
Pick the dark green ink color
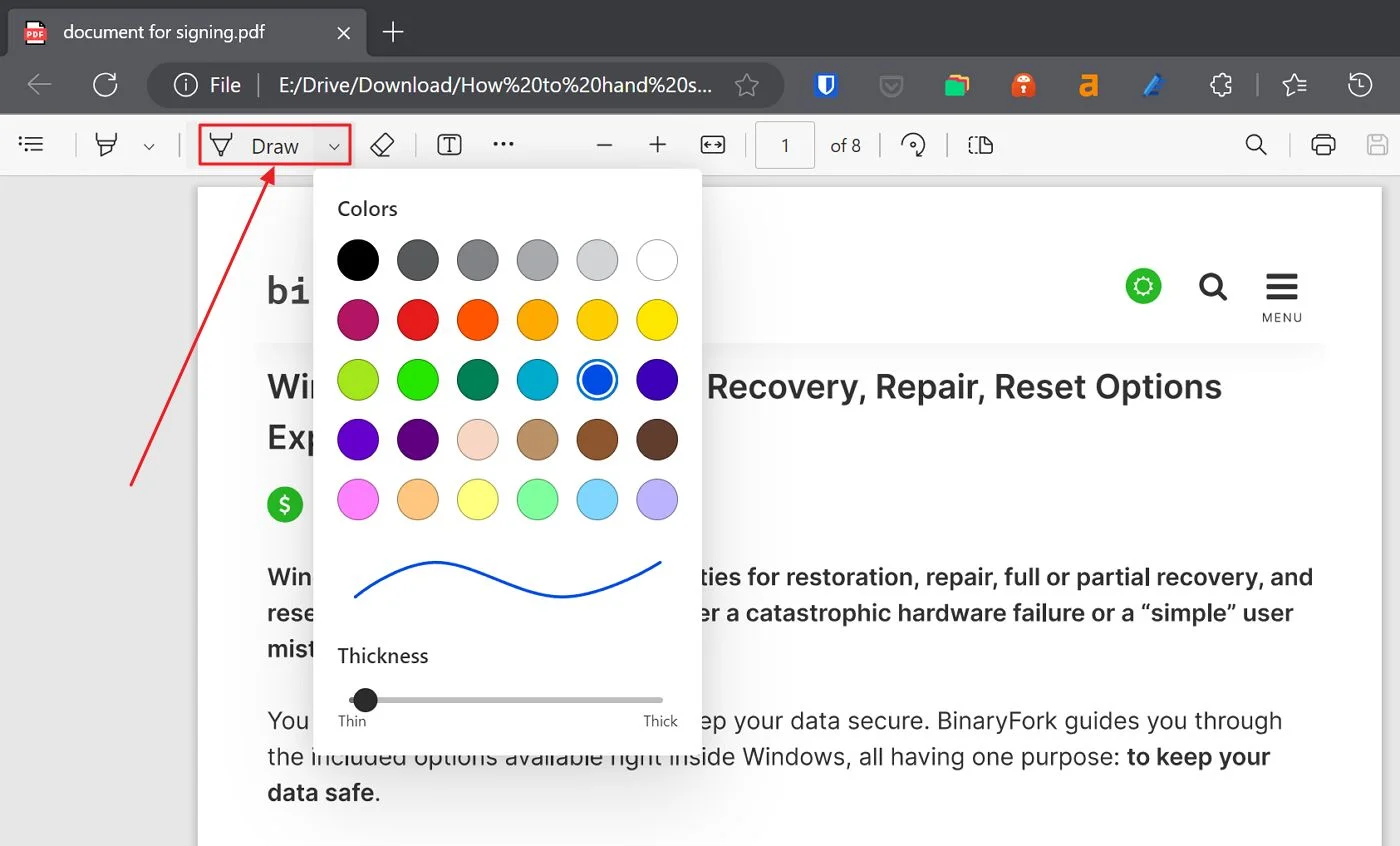pyautogui.click(x=478, y=380)
